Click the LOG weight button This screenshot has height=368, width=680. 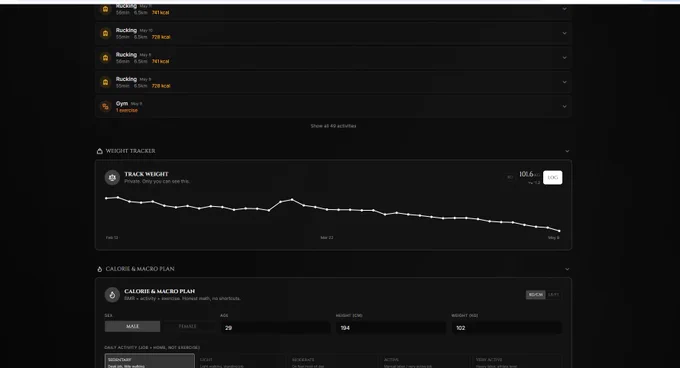[x=552, y=177]
